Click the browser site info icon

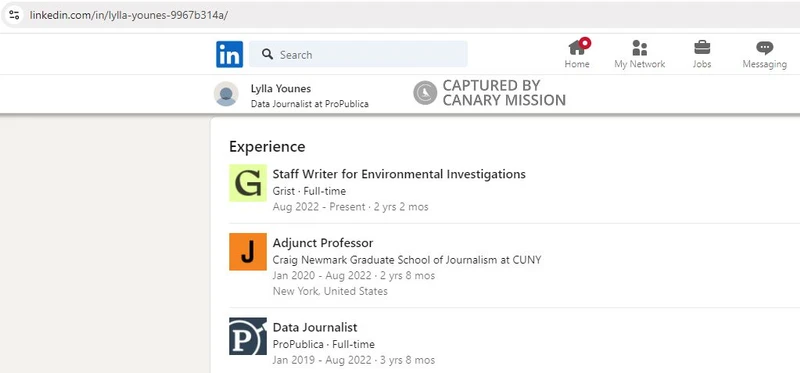pos(14,14)
